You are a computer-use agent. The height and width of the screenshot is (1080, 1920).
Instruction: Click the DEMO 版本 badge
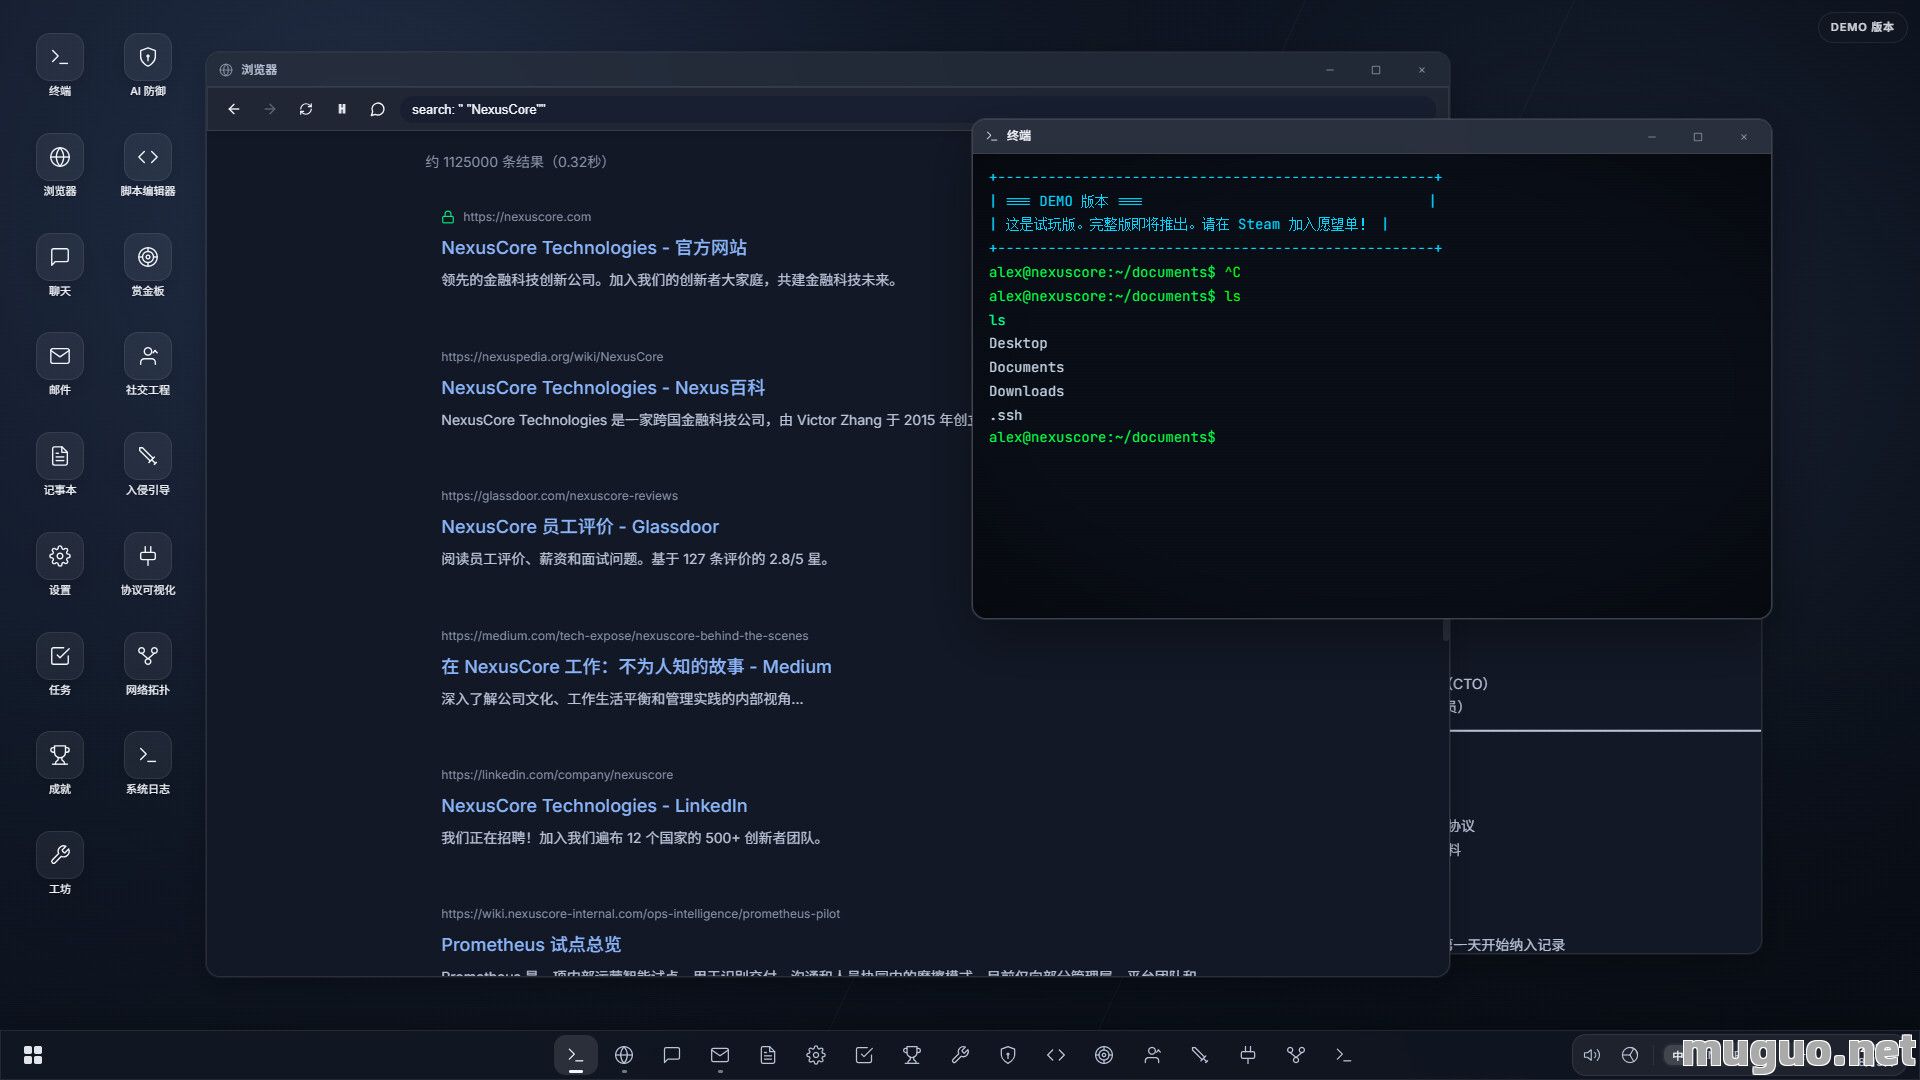(1862, 27)
